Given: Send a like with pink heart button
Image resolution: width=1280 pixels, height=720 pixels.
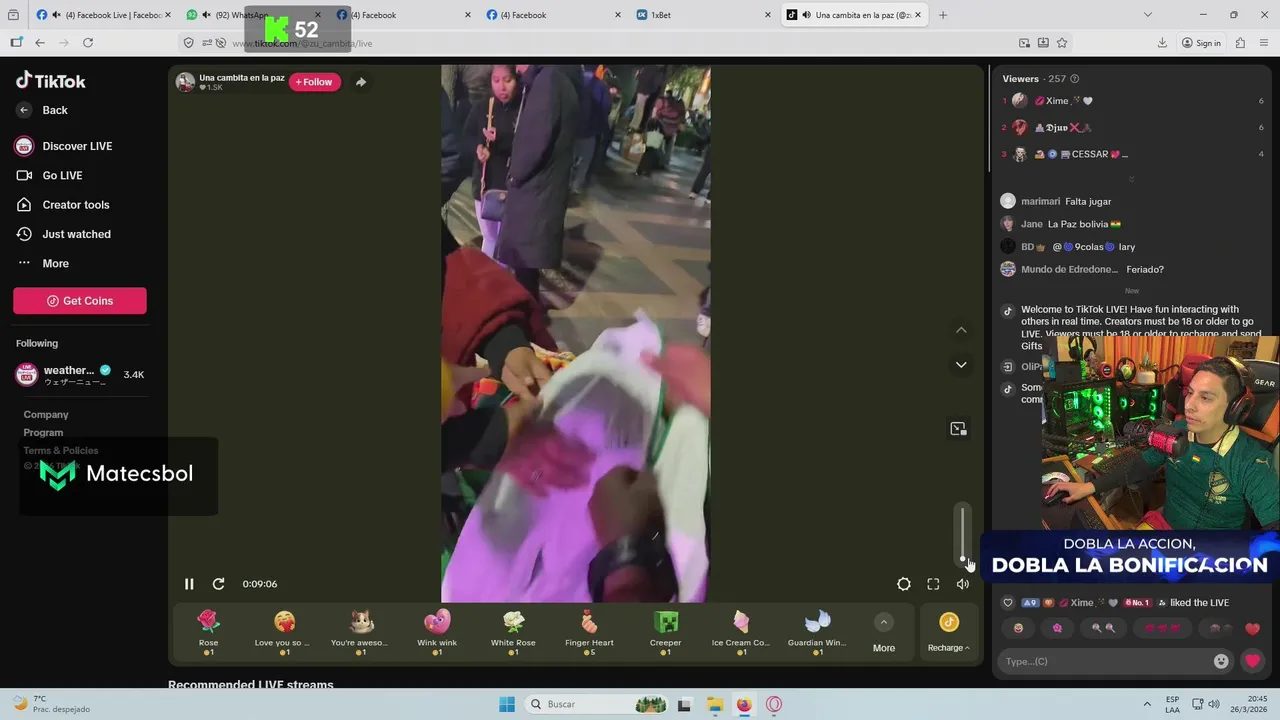Looking at the screenshot, I should [x=1252, y=661].
